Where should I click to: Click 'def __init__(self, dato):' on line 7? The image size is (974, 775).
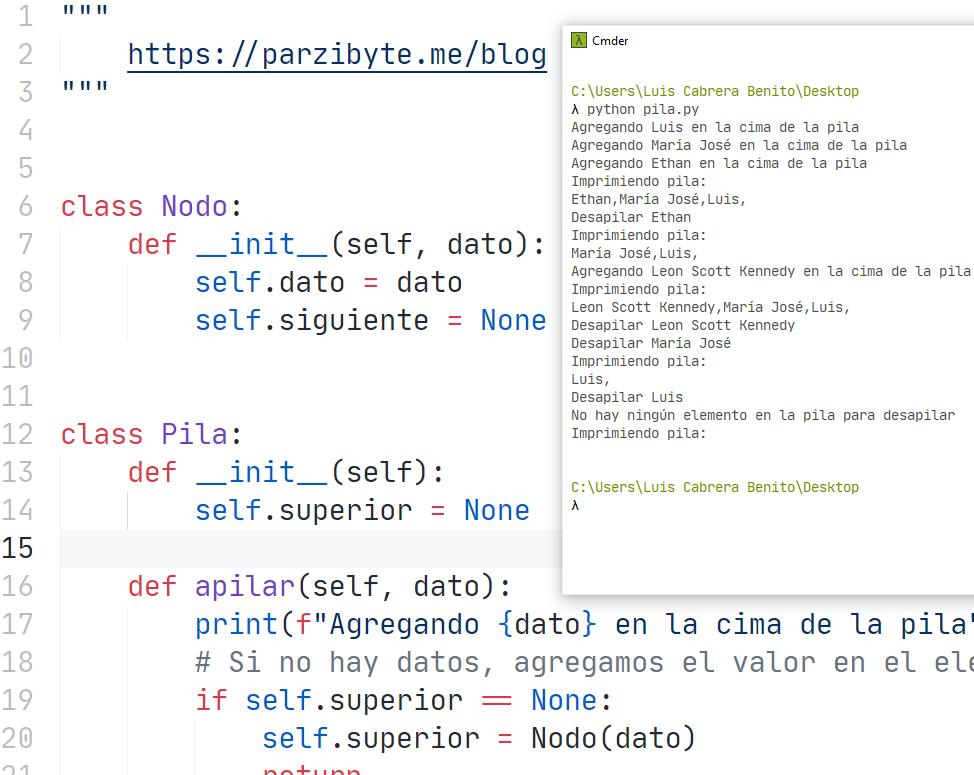pyautogui.click(x=336, y=244)
